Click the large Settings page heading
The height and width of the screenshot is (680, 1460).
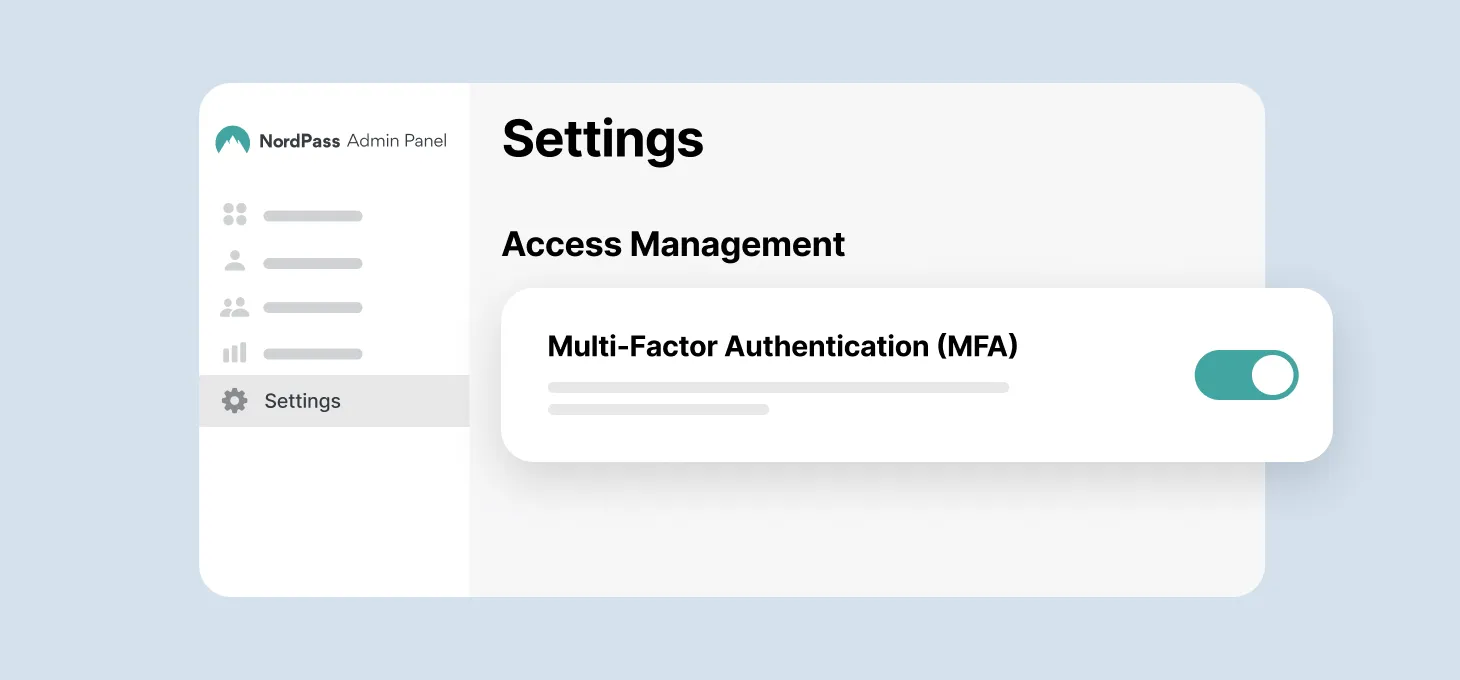click(603, 138)
